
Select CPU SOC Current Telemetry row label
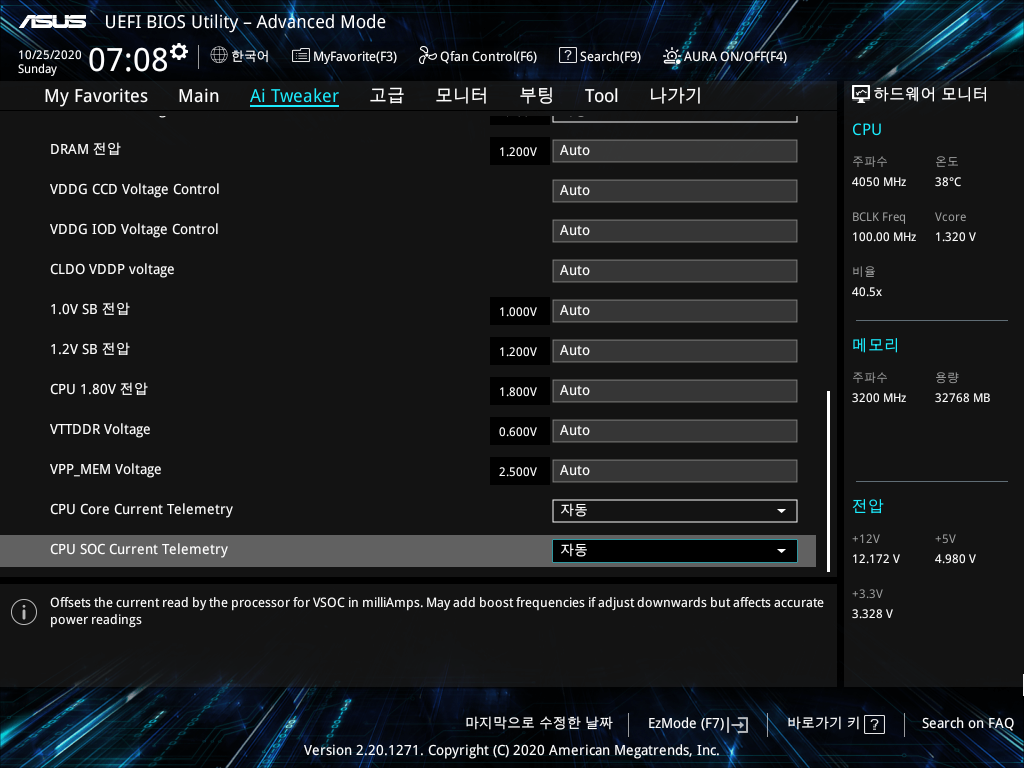(x=138, y=549)
